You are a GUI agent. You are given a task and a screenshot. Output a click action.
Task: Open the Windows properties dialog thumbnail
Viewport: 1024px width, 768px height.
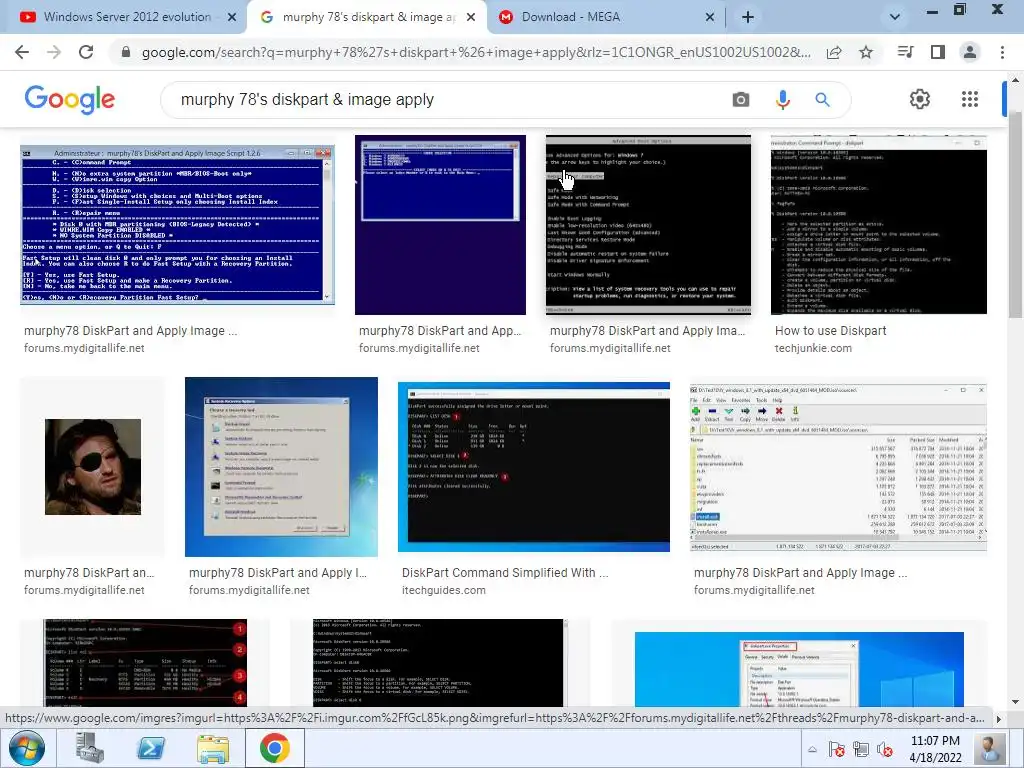tap(799, 669)
